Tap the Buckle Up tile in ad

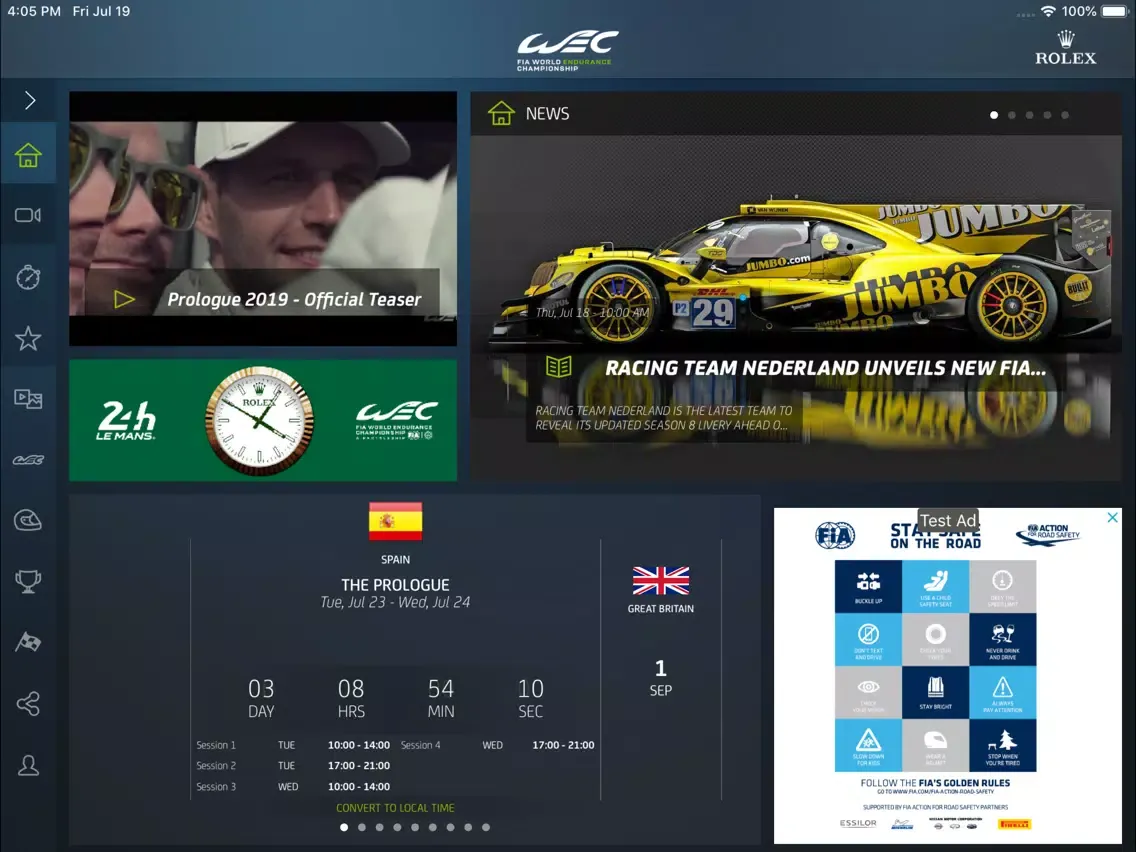tap(868, 586)
